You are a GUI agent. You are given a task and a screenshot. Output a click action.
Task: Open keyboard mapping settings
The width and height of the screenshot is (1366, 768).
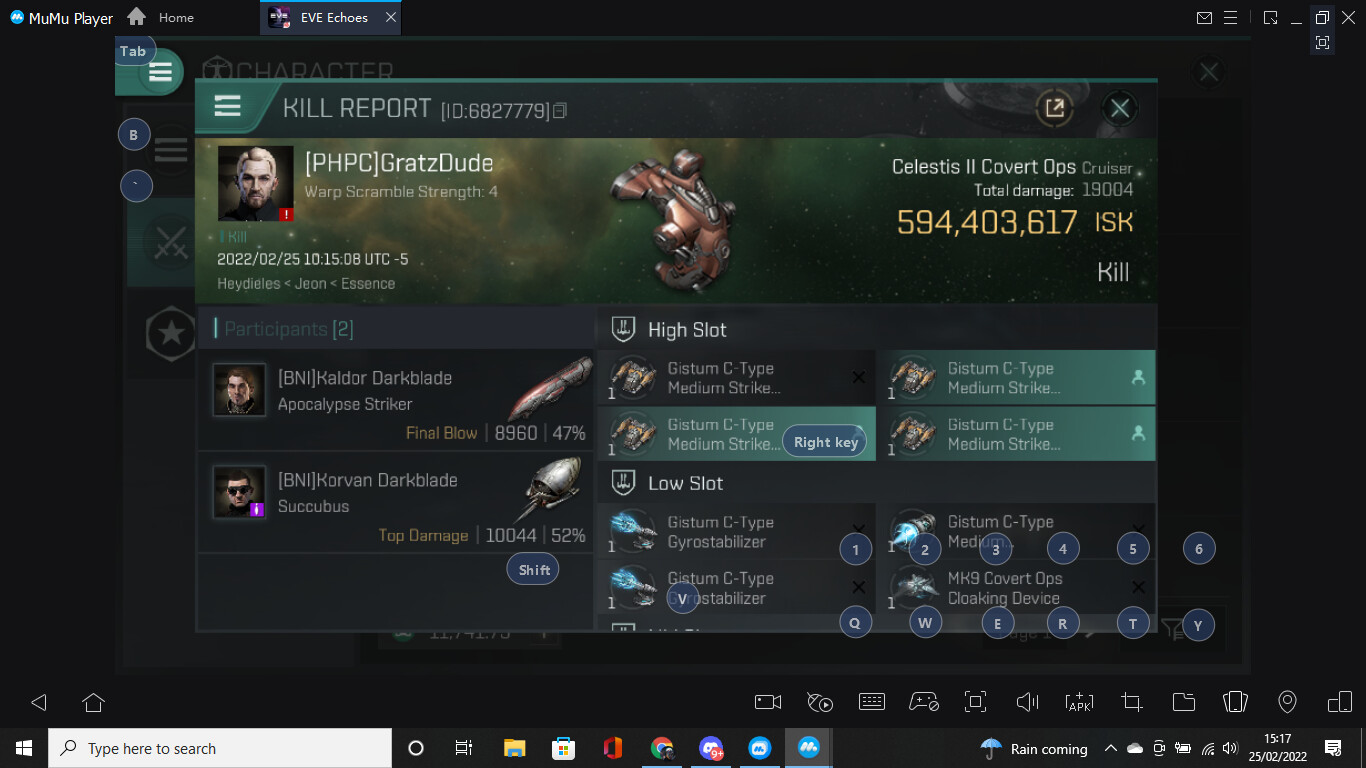(872, 702)
